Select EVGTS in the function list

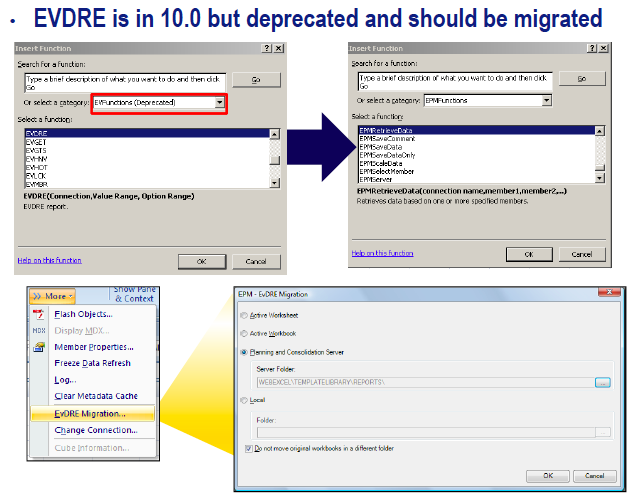(x=147, y=151)
